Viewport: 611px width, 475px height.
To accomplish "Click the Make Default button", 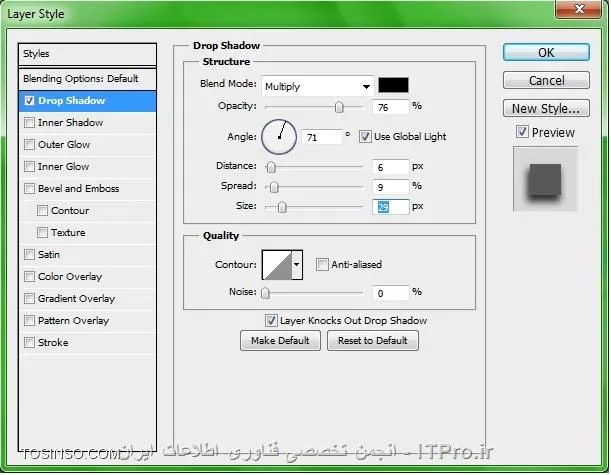I will coord(280,341).
